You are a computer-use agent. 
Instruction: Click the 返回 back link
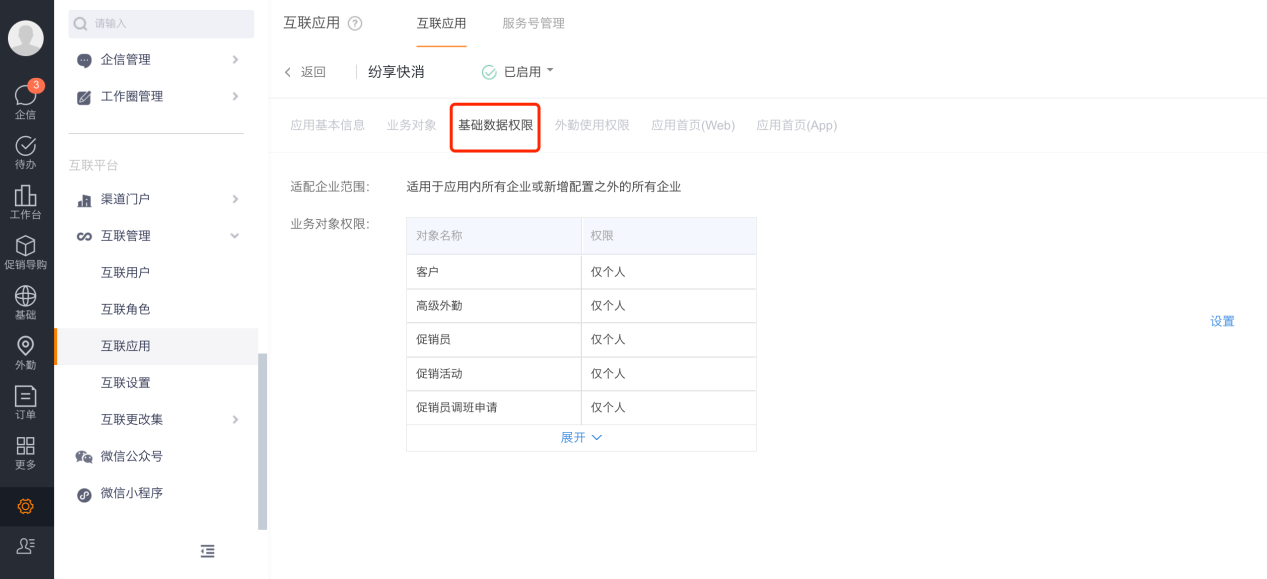click(313, 72)
